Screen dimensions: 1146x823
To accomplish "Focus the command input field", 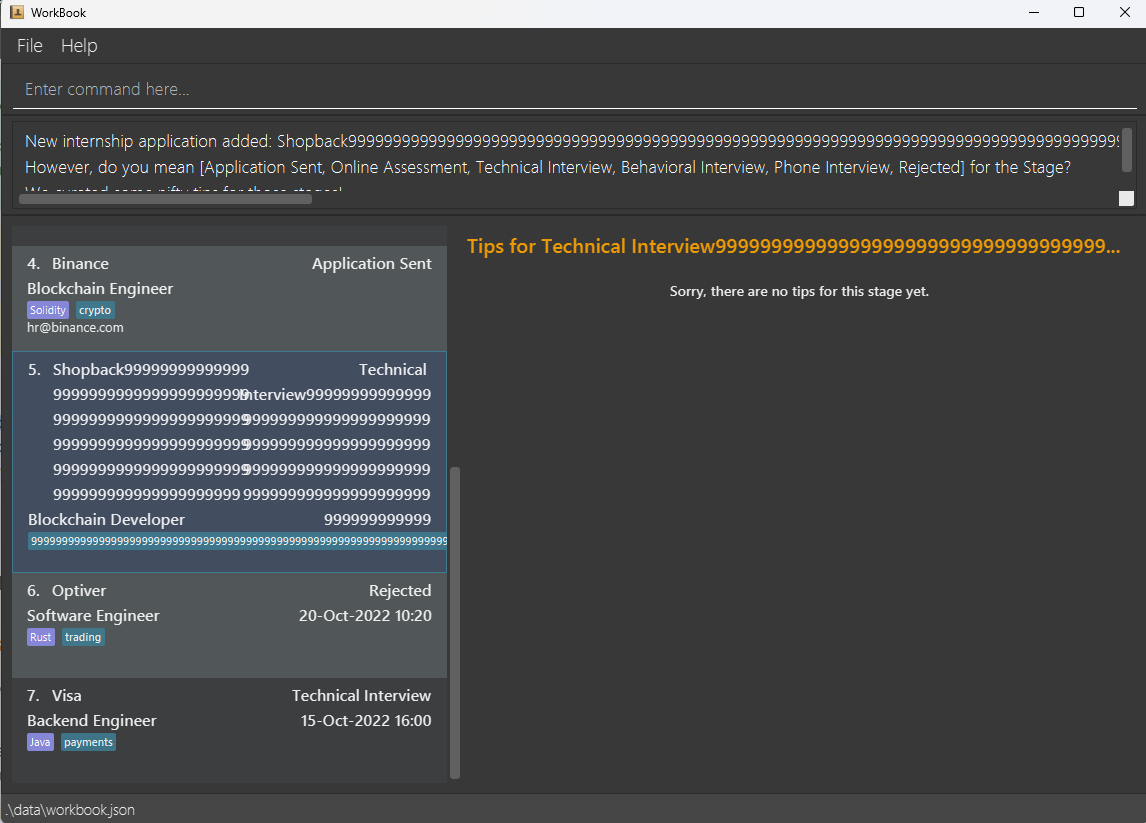I will click(x=574, y=89).
